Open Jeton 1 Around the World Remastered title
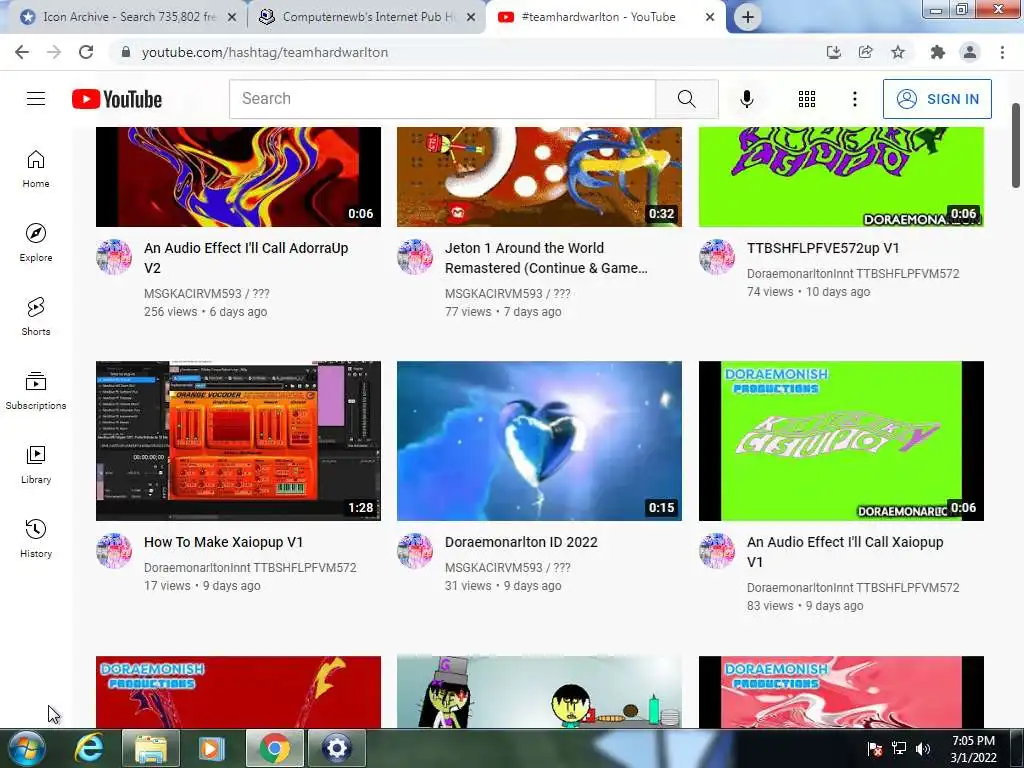This screenshot has width=1024, height=768. click(546, 258)
